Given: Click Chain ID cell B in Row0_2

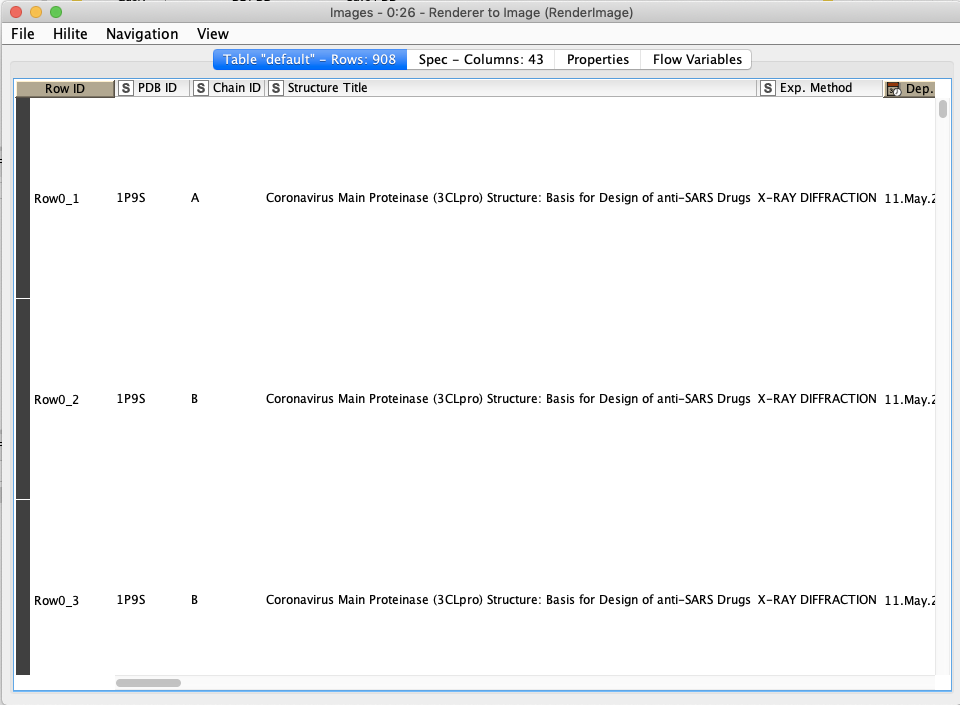Looking at the screenshot, I should tap(194, 398).
